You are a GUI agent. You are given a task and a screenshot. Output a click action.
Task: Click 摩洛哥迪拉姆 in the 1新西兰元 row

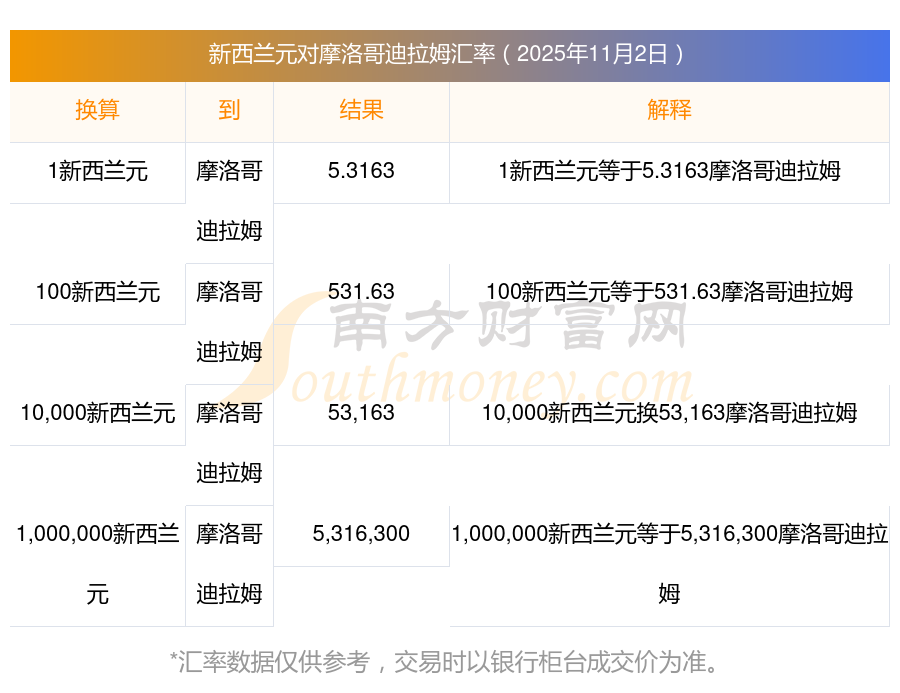click(x=229, y=200)
